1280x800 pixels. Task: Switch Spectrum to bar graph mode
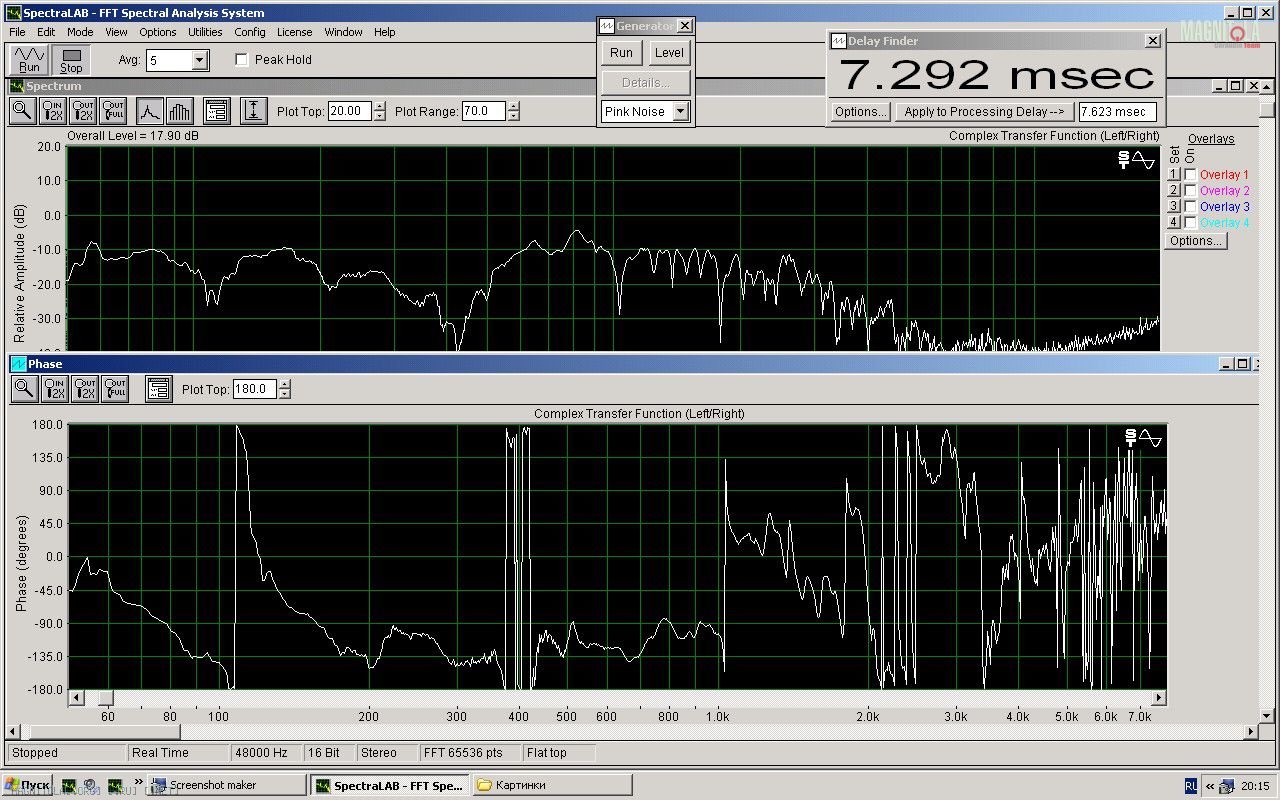tap(180, 111)
